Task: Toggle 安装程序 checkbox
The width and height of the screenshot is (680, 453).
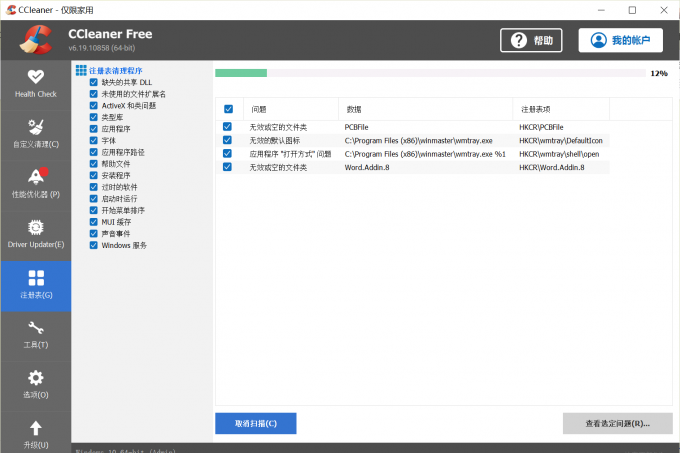Action: [x=94, y=175]
